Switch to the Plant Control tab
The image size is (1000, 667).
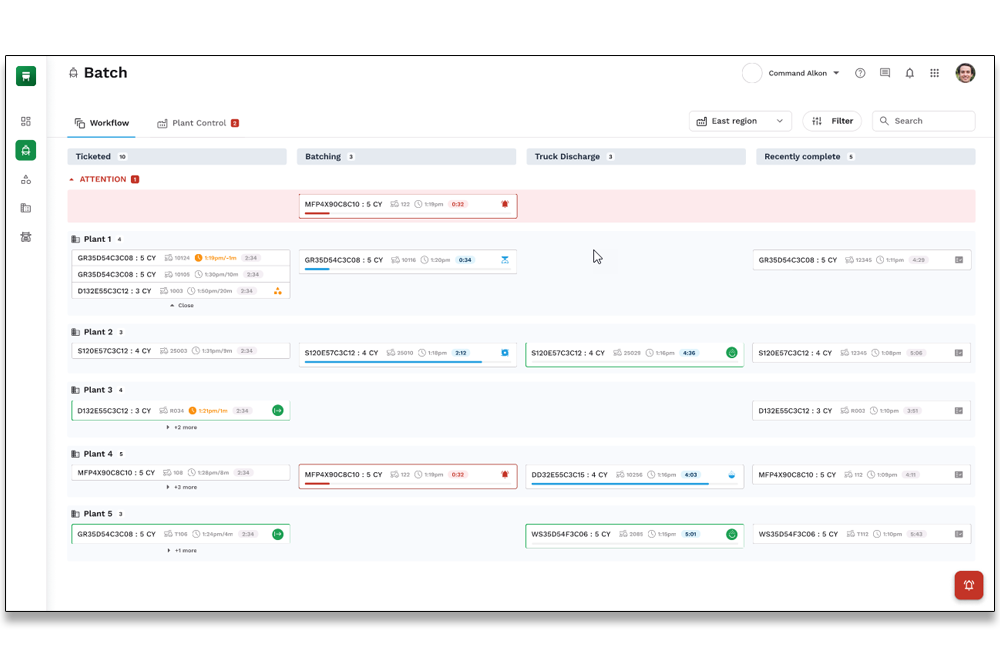click(198, 123)
